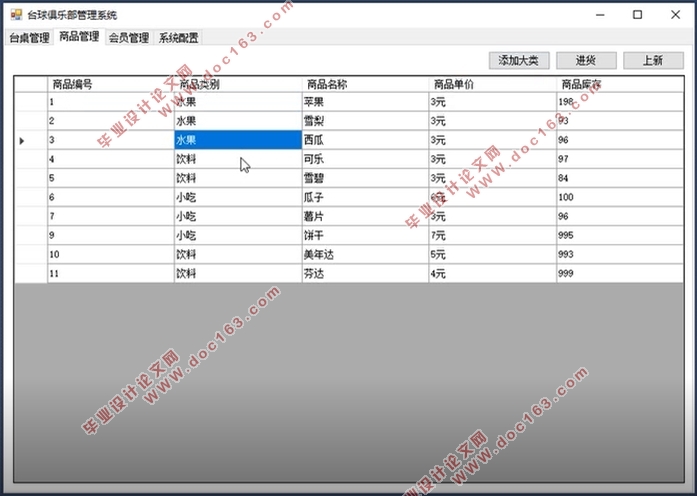Click the 添加大类 button
The width and height of the screenshot is (697, 496).
tap(519, 60)
